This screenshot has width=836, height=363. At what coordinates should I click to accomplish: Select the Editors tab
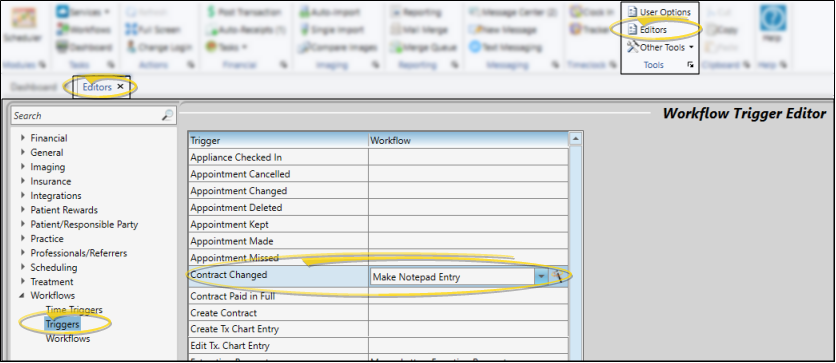(97, 87)
